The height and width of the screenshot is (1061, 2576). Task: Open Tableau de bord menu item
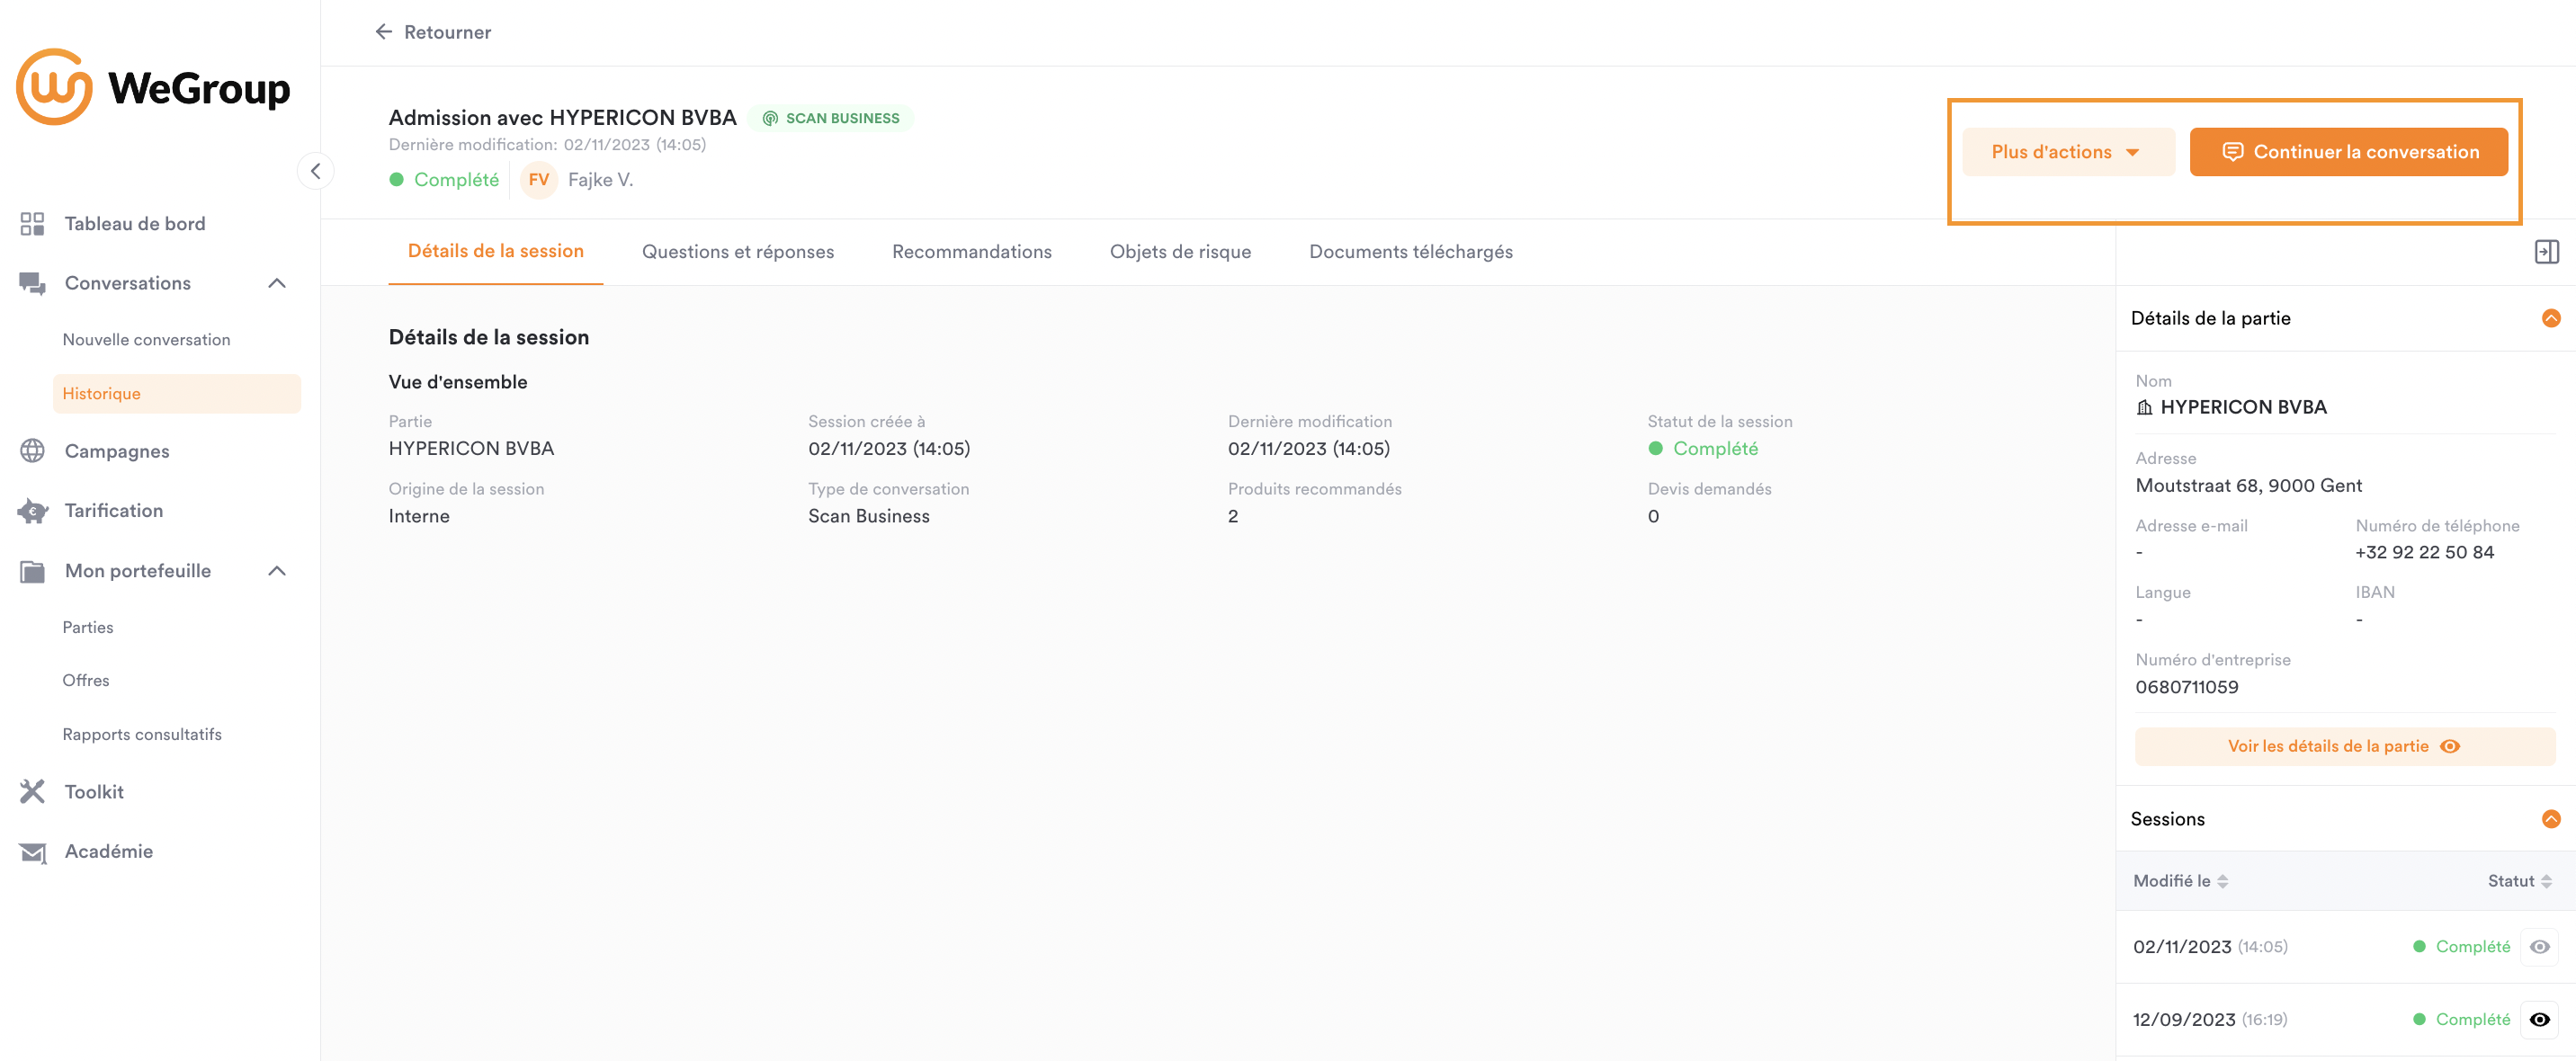click(135, 224)
